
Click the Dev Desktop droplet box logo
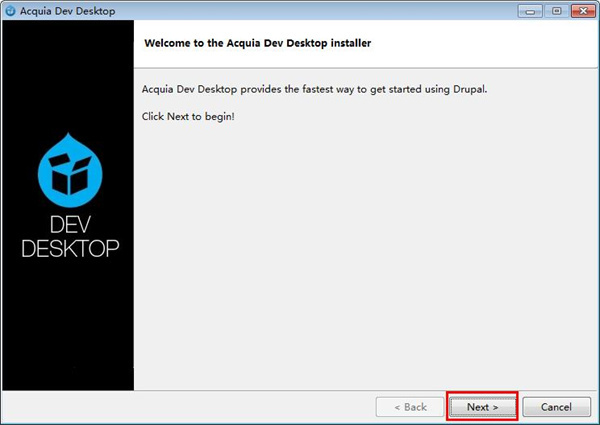(x=70, y=170)
